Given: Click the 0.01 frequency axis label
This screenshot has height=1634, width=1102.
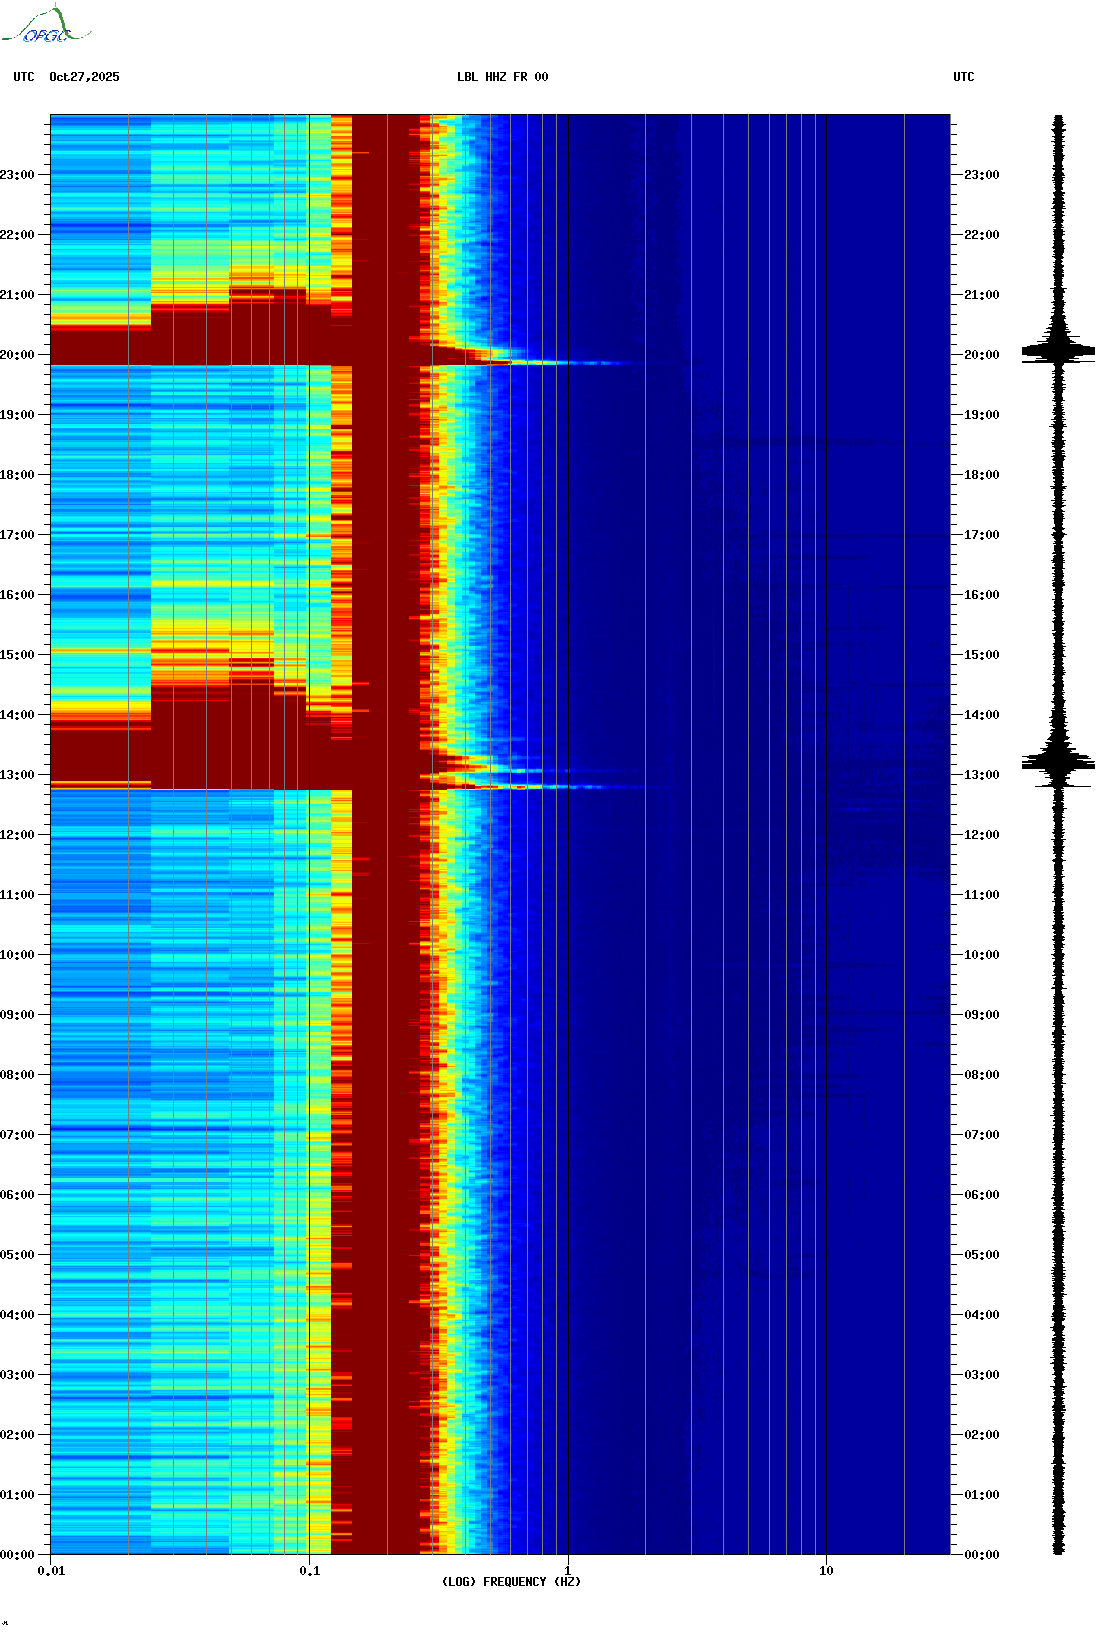Looking at the screenshot, I should tap(51, 1571).
